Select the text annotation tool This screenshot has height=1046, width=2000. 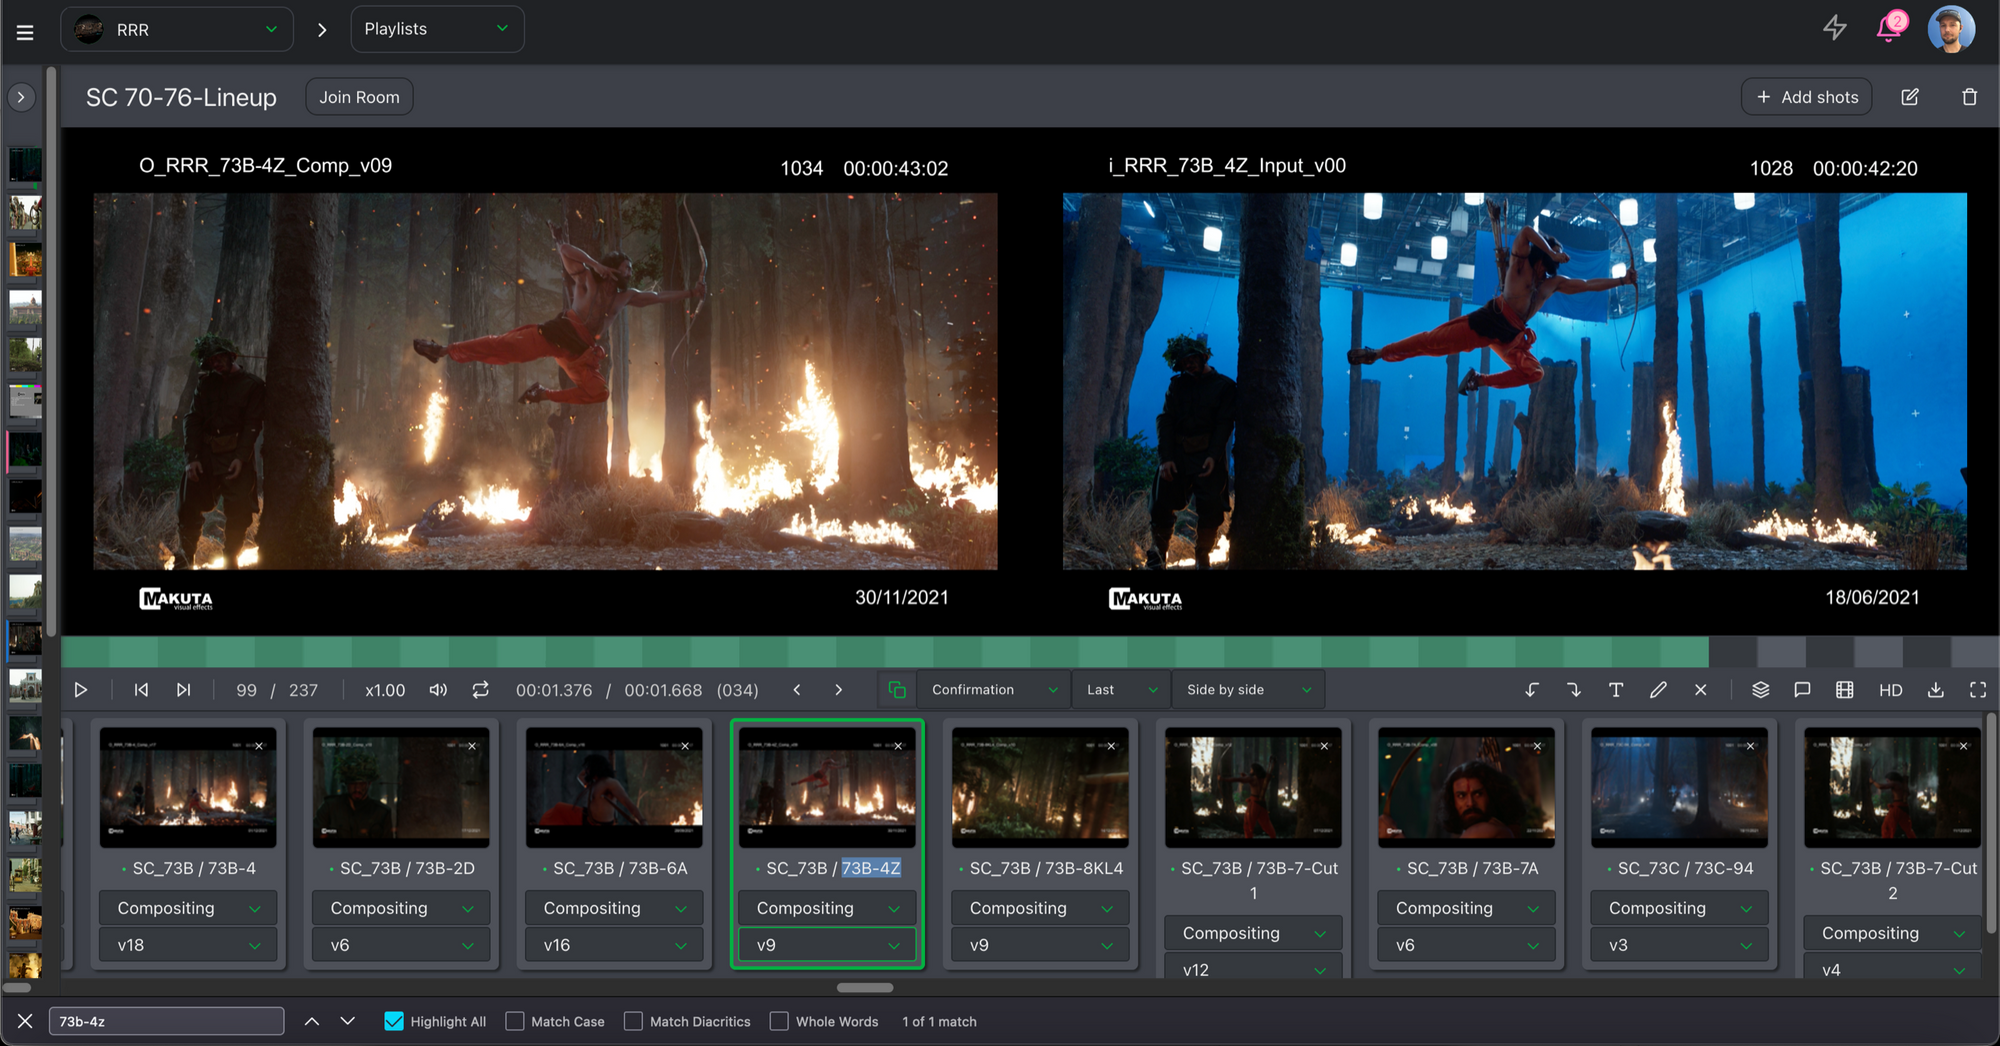pyautogui.click(x=1615, y=690)
